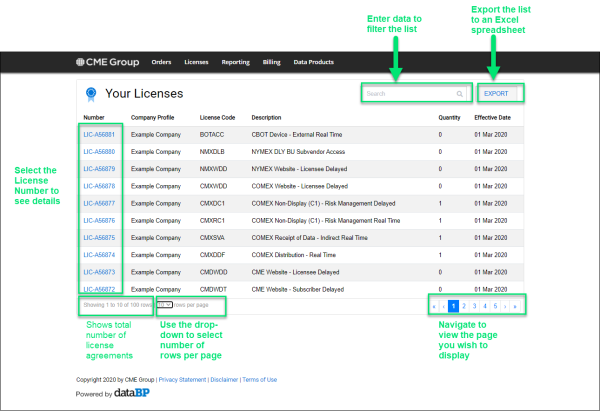Open the Privacy Statement link
Screen dimensions: 600x411
coord(183,380)
